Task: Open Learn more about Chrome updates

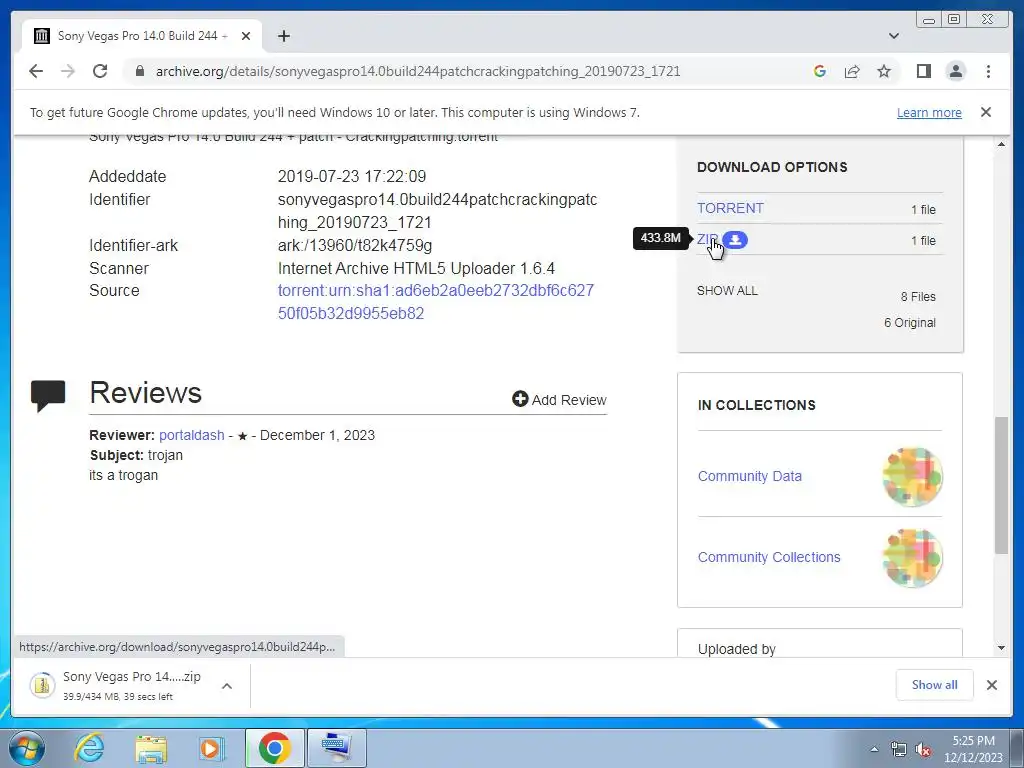Action: pos(929,112)
